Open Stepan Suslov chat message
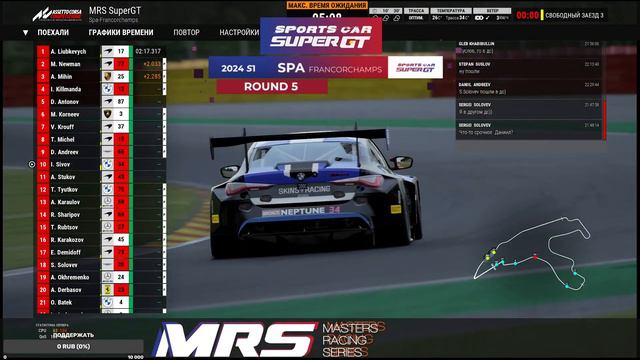 pyautogui.click(x=529, y=68)
